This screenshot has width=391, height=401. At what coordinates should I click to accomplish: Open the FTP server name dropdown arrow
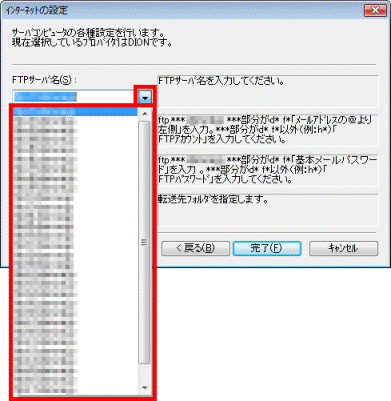click(x=145, y=97)
